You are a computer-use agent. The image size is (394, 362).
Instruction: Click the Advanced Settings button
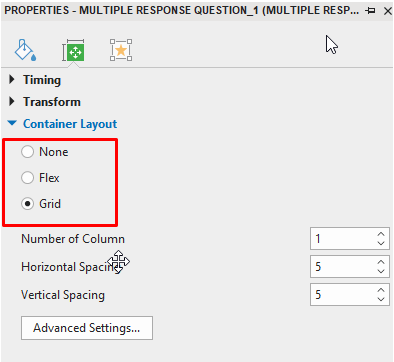87,328
